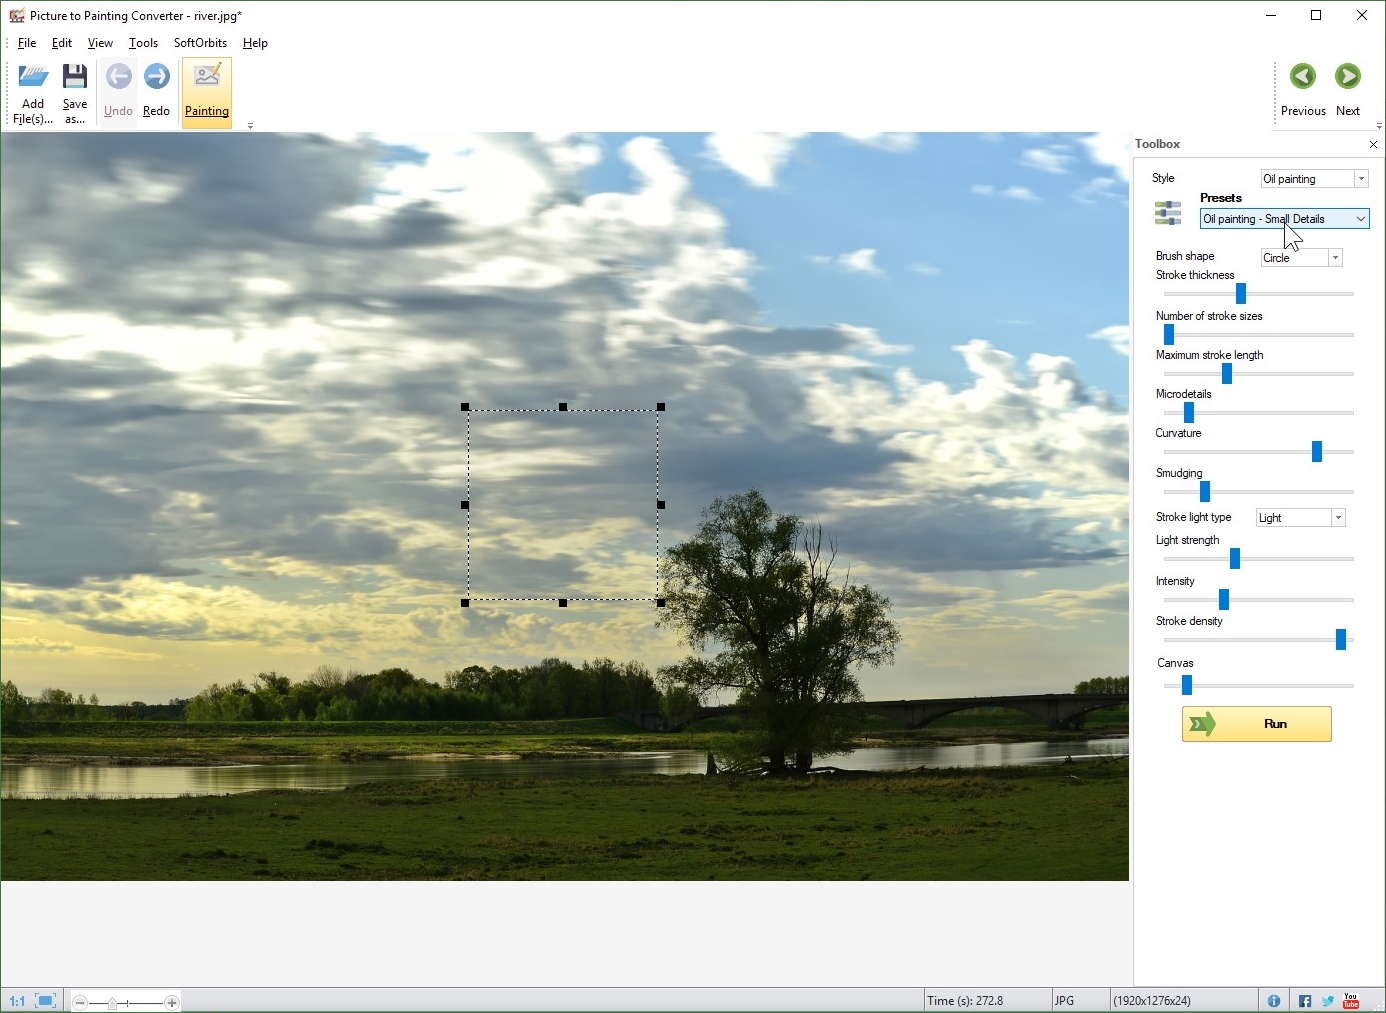This screenshot has width=1386, height=1013.
Task: Click the 'Time (s): 272.8' status text
Action: pos(965,1001)
